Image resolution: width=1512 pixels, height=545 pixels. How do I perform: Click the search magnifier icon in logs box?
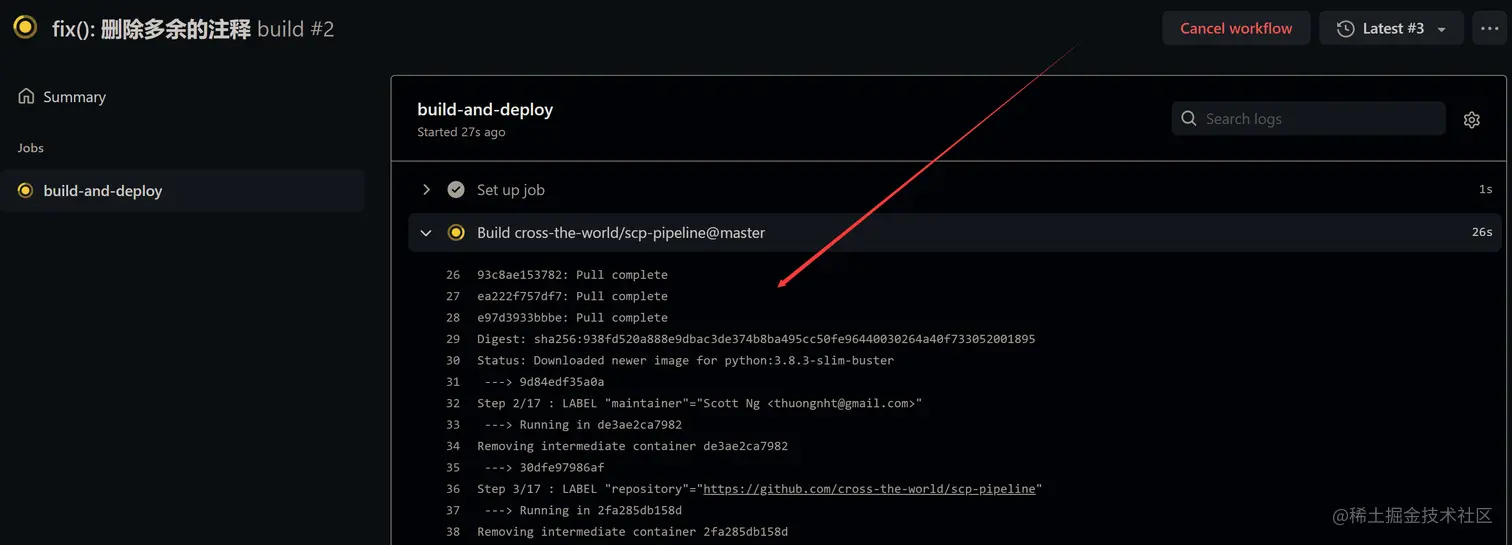tap(1189, 118)
